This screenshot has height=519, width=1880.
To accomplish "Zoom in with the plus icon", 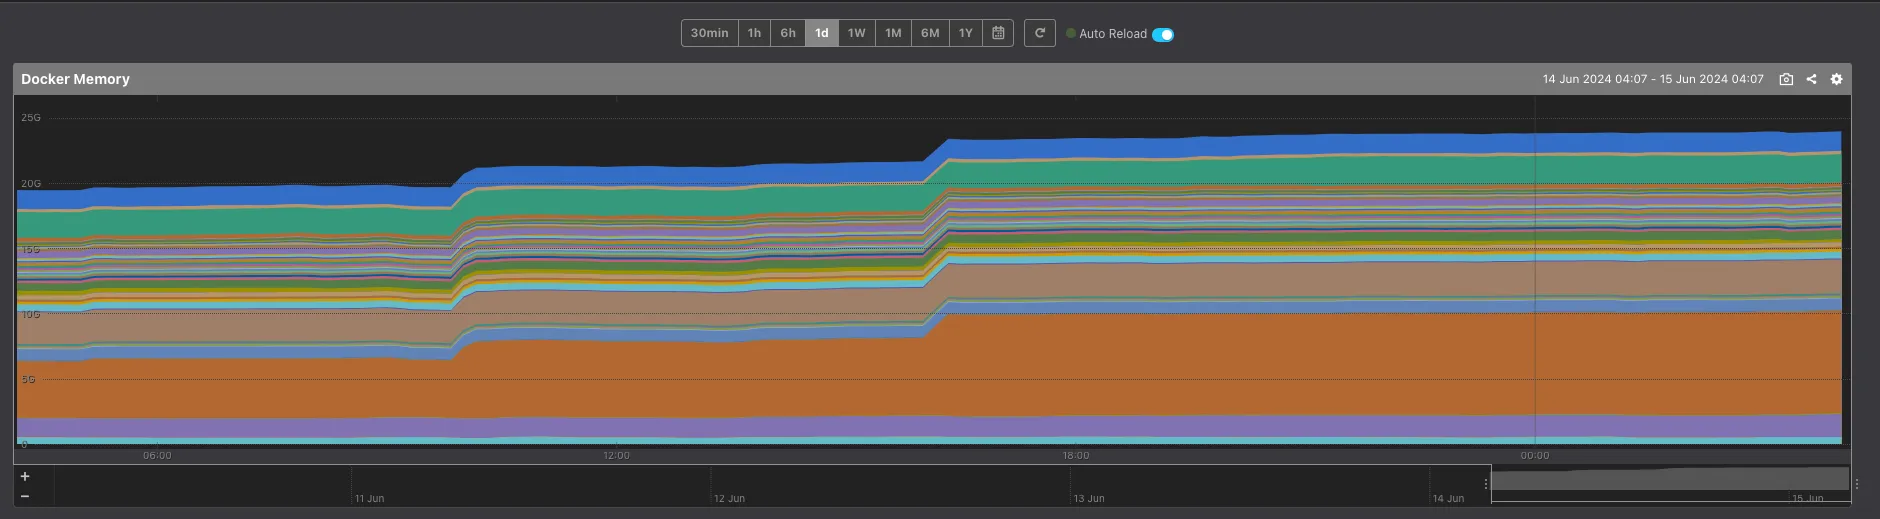I will coord(25,476).
